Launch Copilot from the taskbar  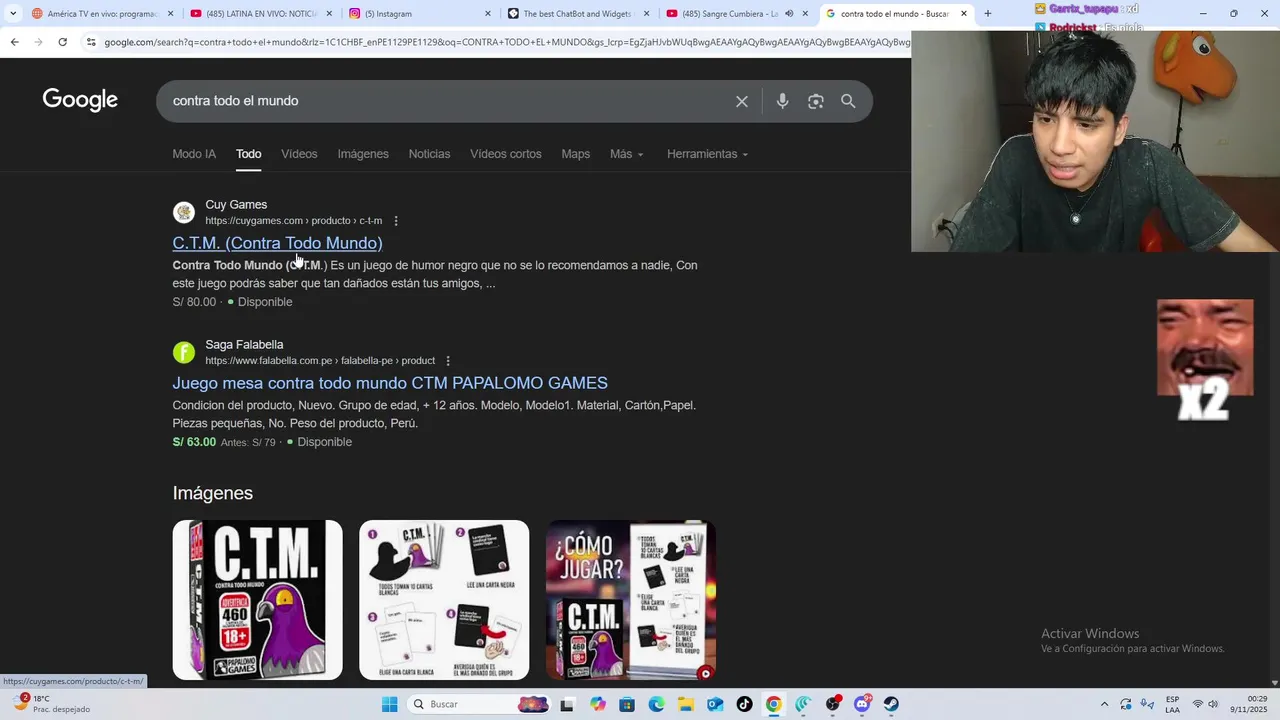[598, 704]
